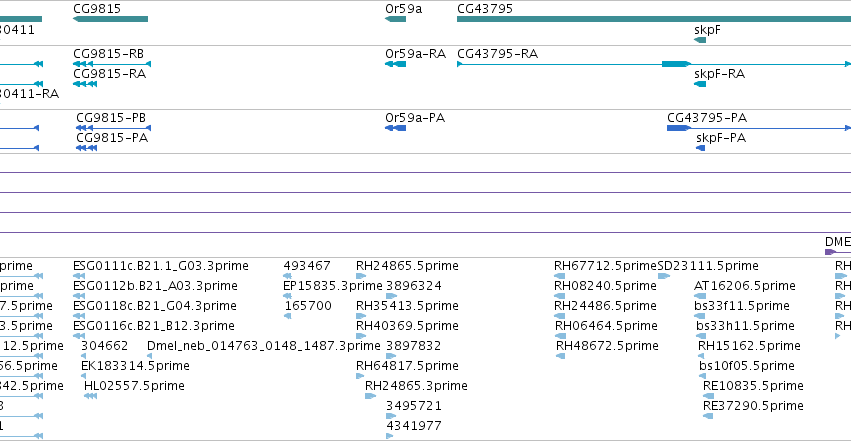
Task: Click the CG9815-PB protein feature line
Action: tap(113, 128)
